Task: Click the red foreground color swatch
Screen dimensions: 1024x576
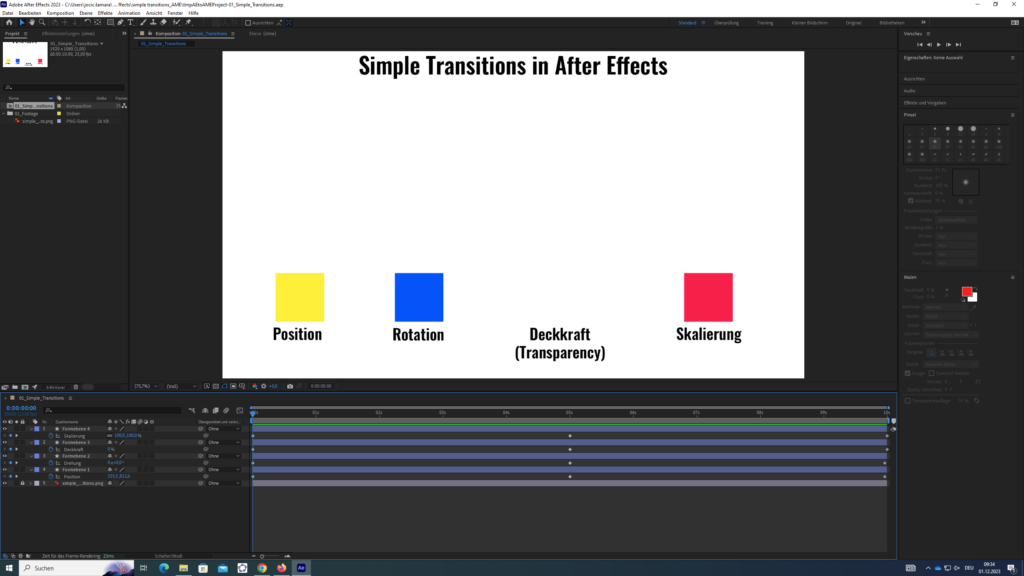Action: [x=966, y=291]
